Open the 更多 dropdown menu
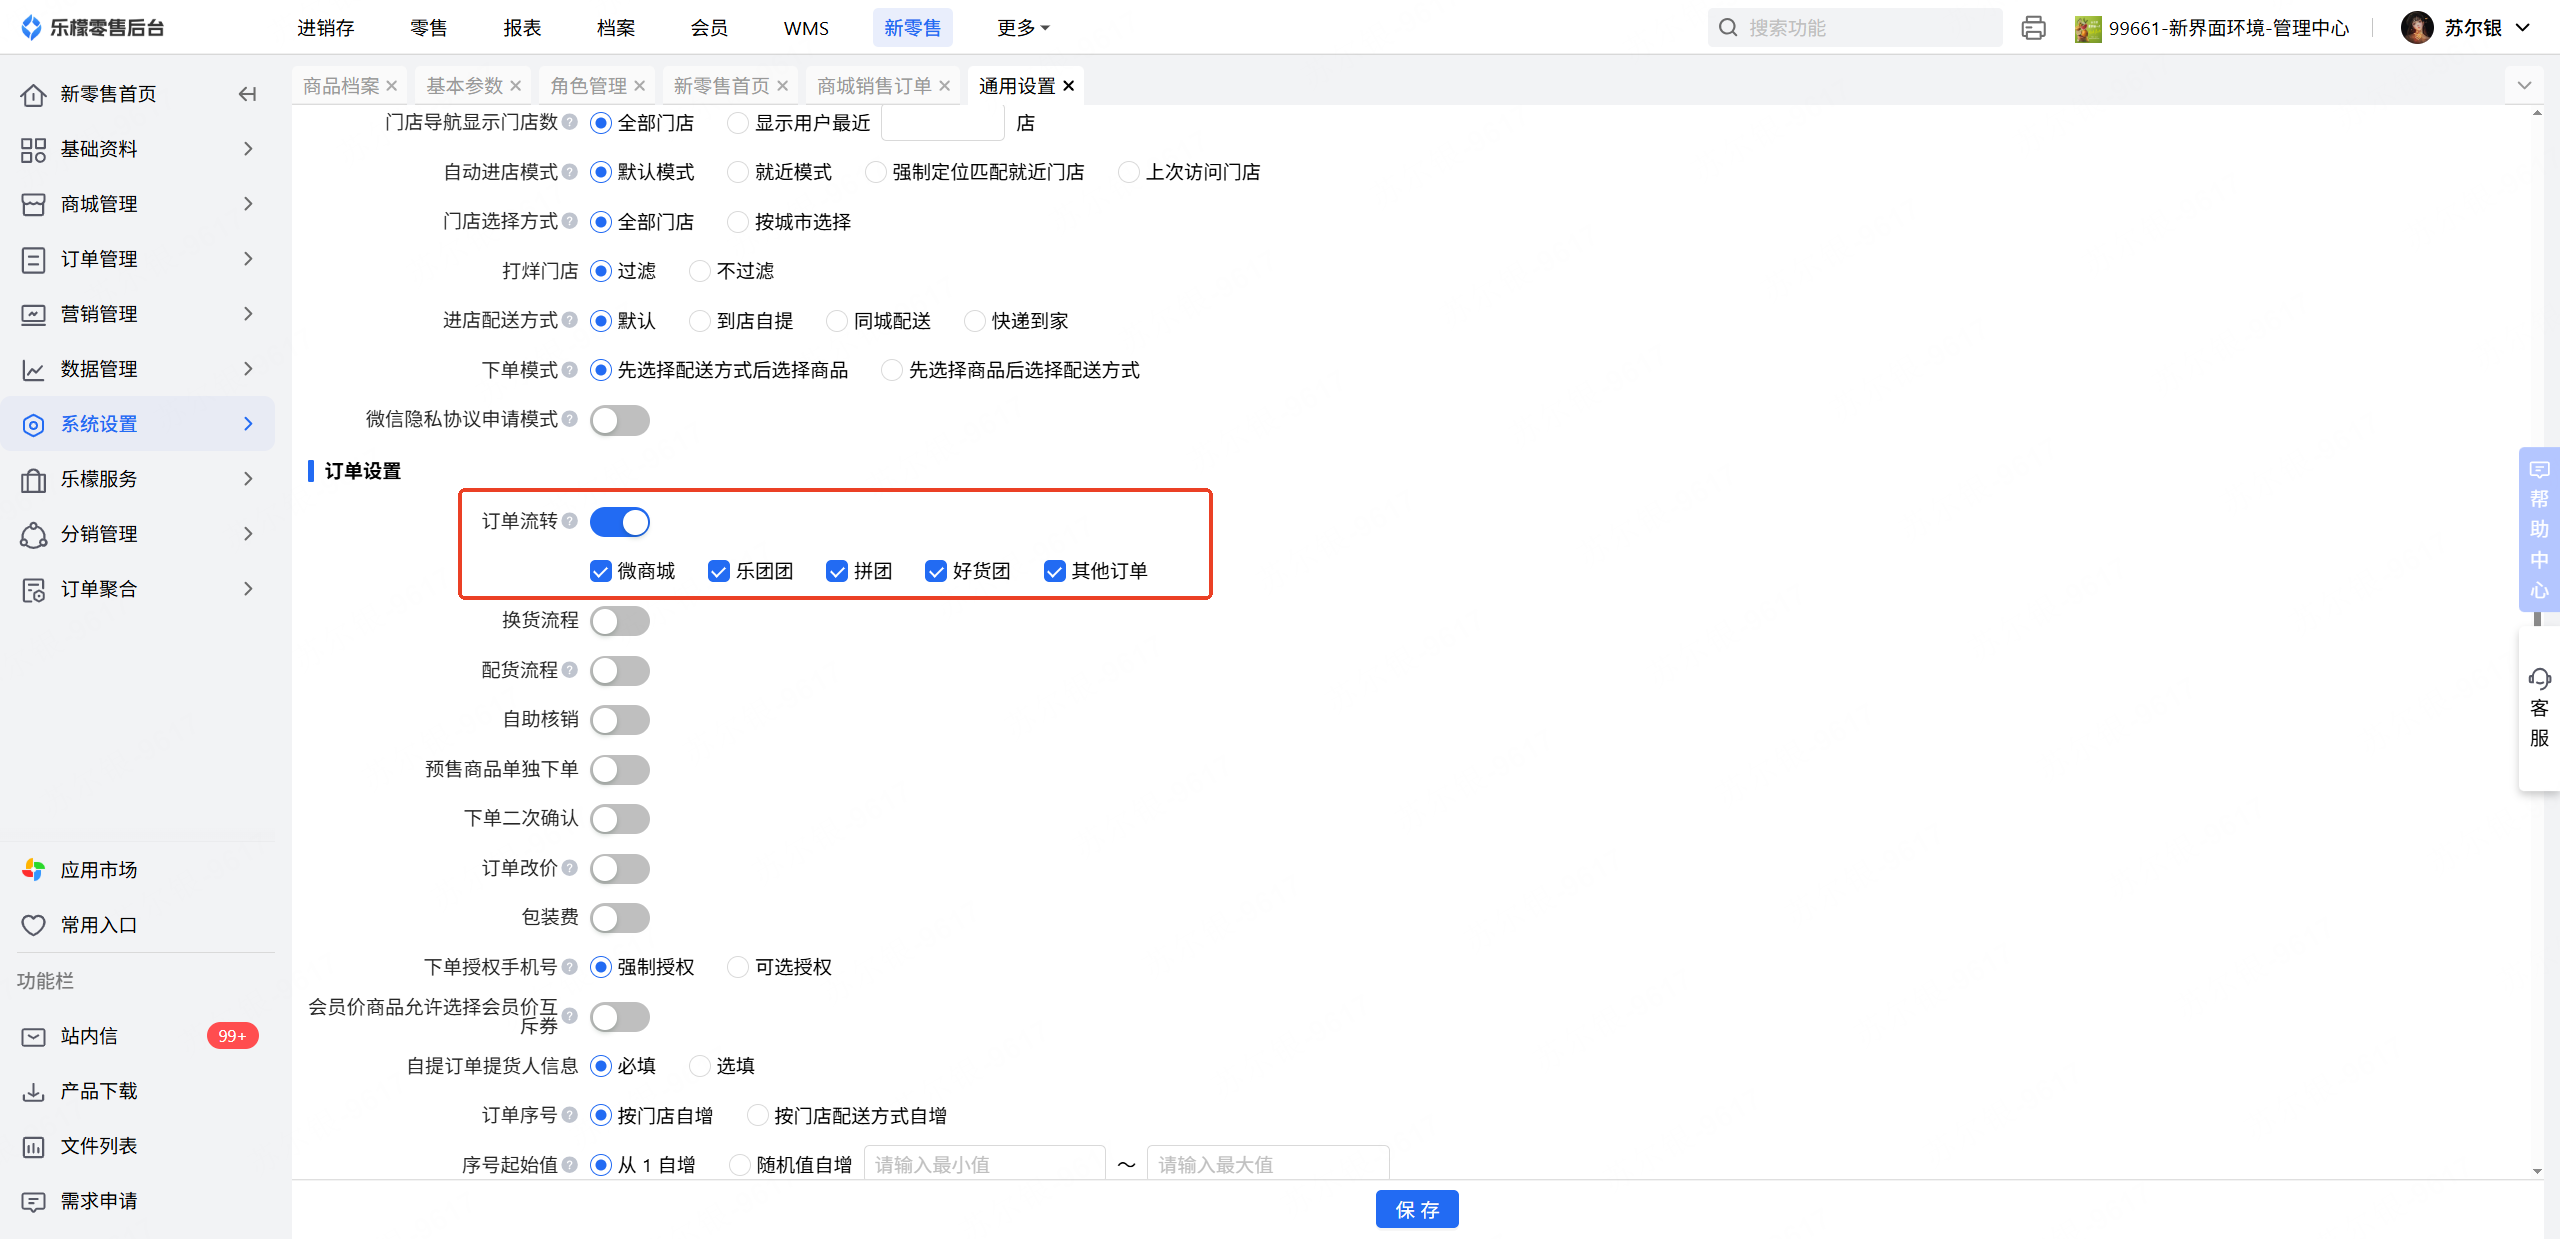This screenshot has width=2560, height=1239. tap(1022, 28)
